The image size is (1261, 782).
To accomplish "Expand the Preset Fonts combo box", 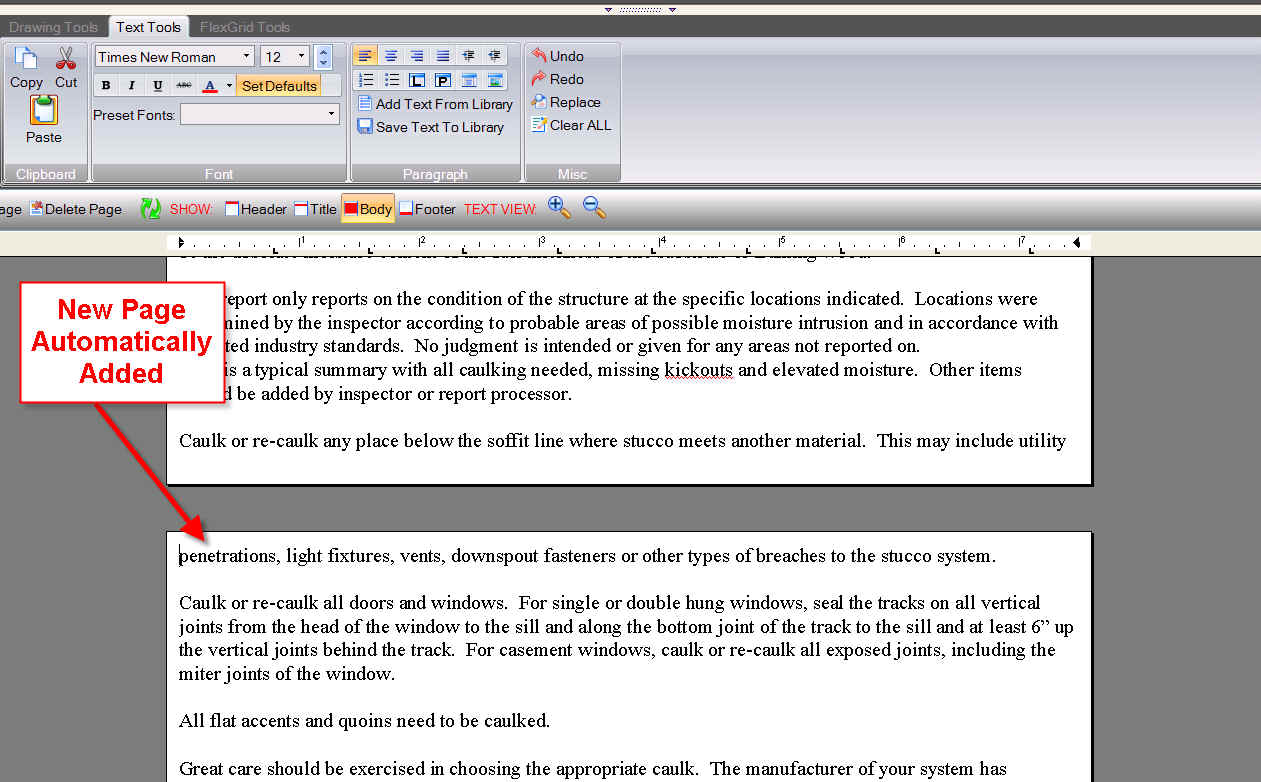I will [x=331, y=115].
